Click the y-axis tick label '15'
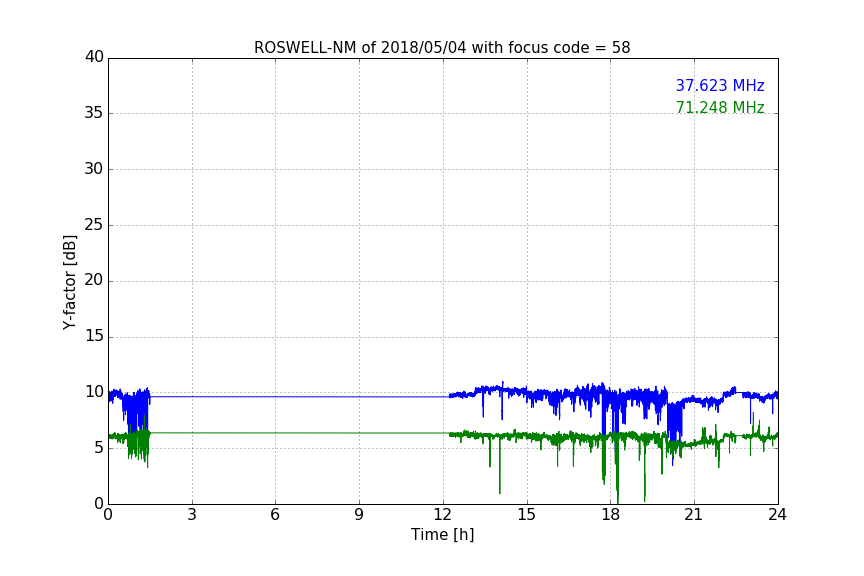 pos(94,336)
